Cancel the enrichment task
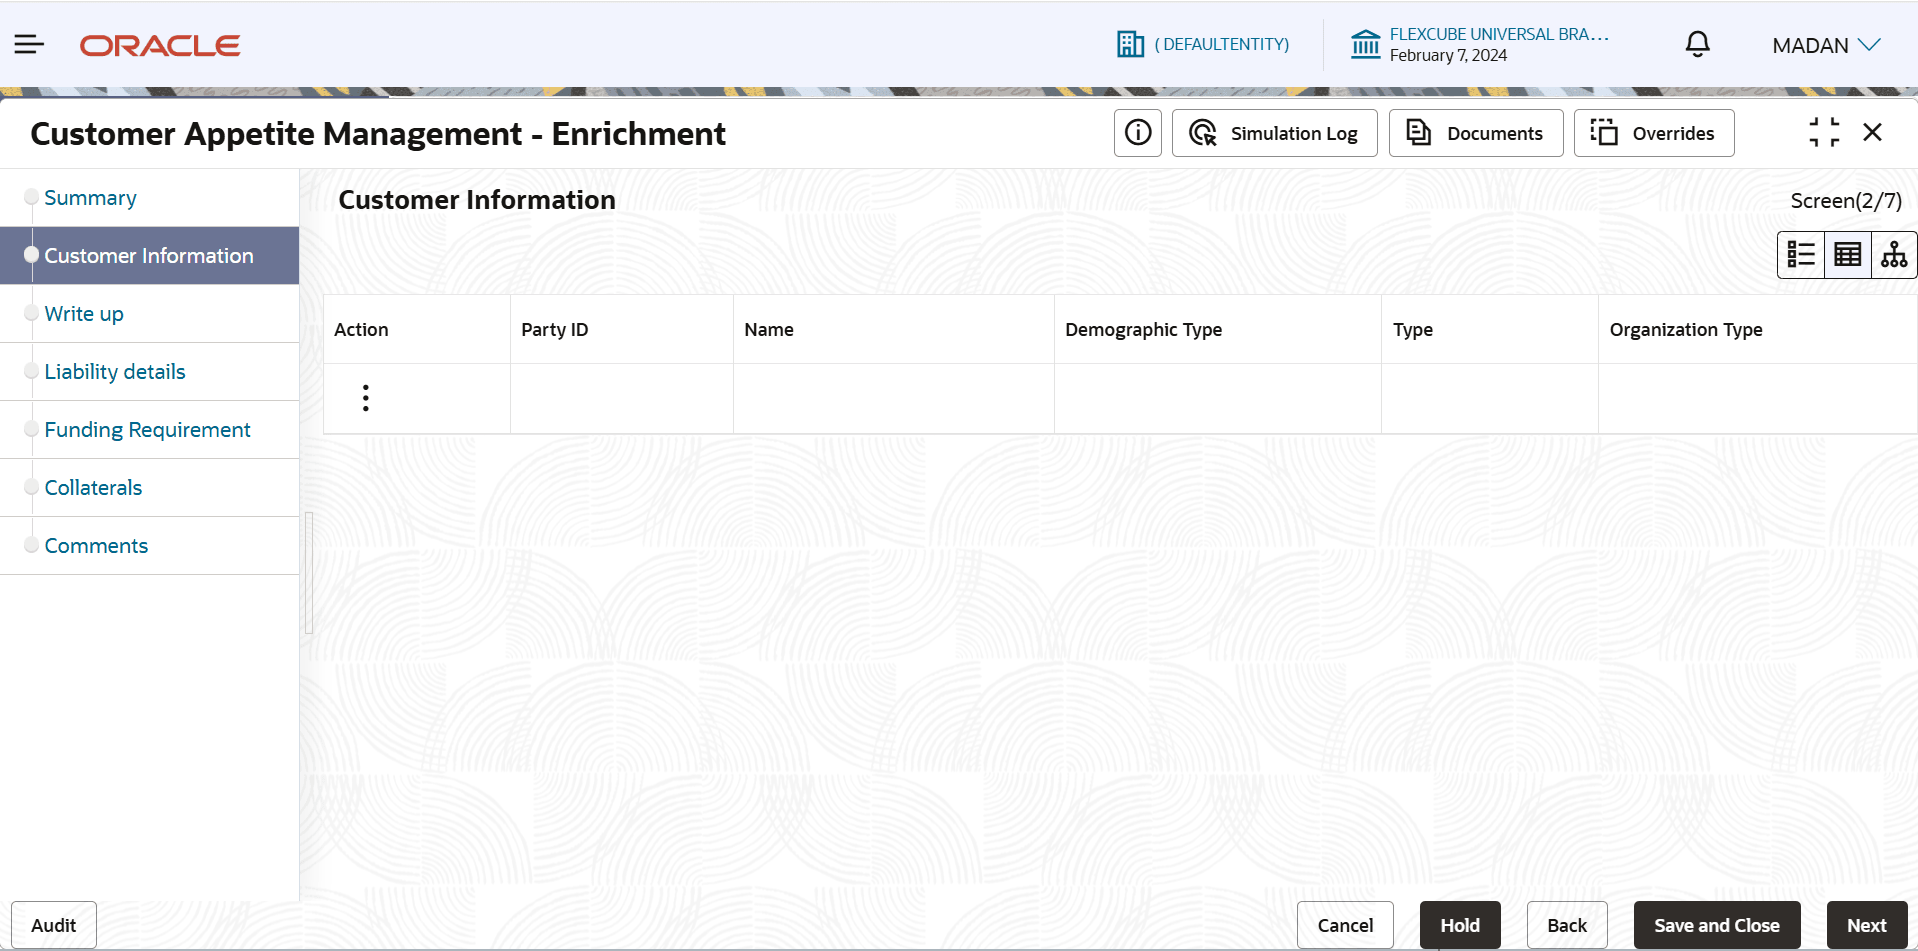Viewport: 1918px width, 951px height. tap(1345, 925)
